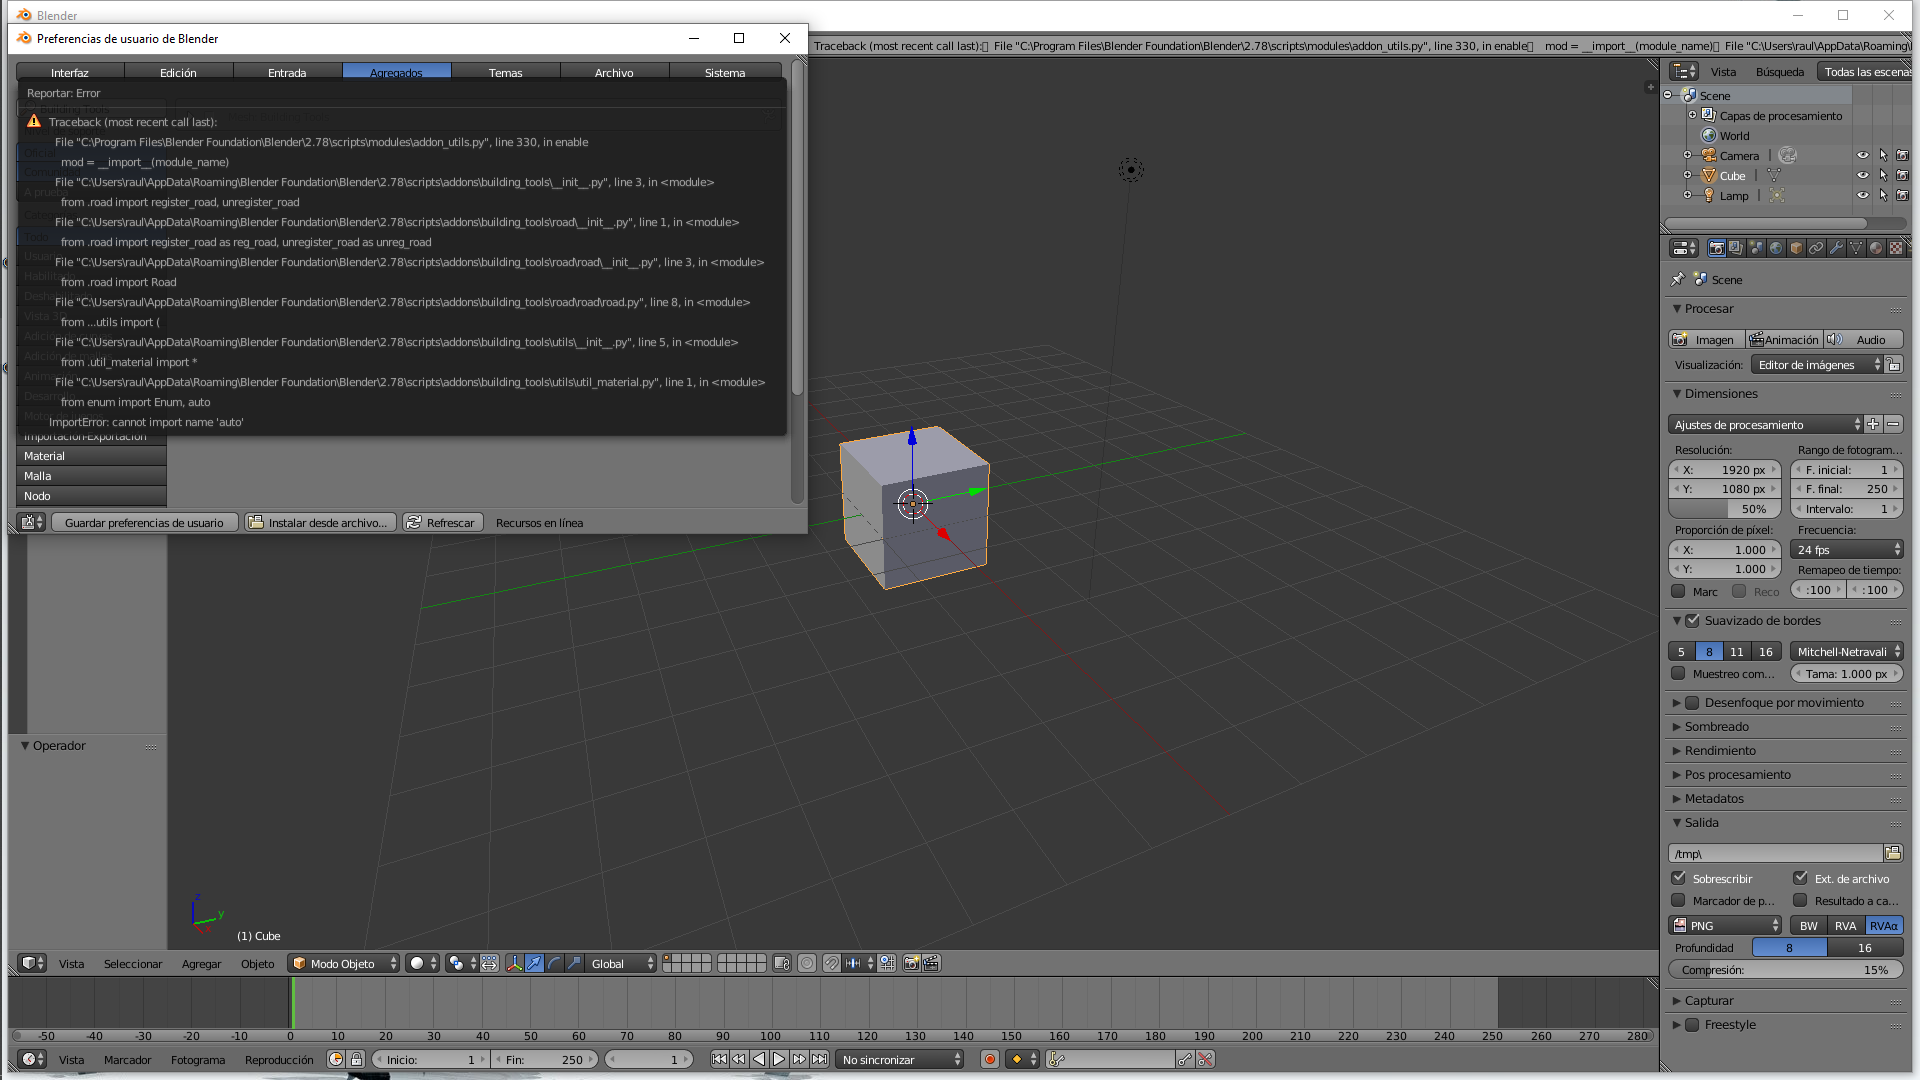The width and height of the screenshot is (1920, 1080).
Task: Click the record auto-keyframe button
Action: (989, 1059)
